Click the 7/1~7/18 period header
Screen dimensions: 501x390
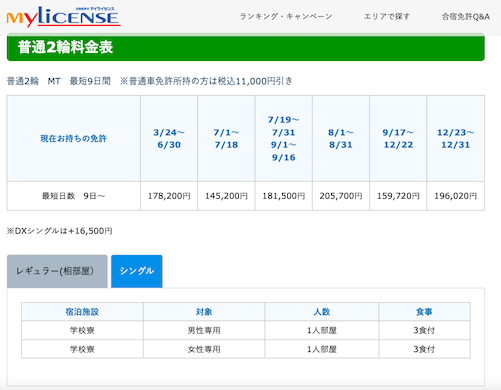(226, 138)
